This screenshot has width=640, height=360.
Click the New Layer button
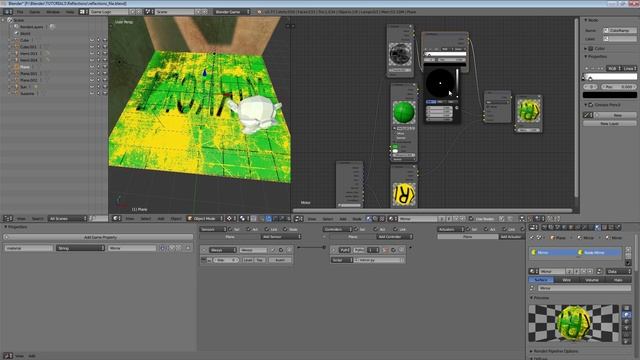pos(610,123)
